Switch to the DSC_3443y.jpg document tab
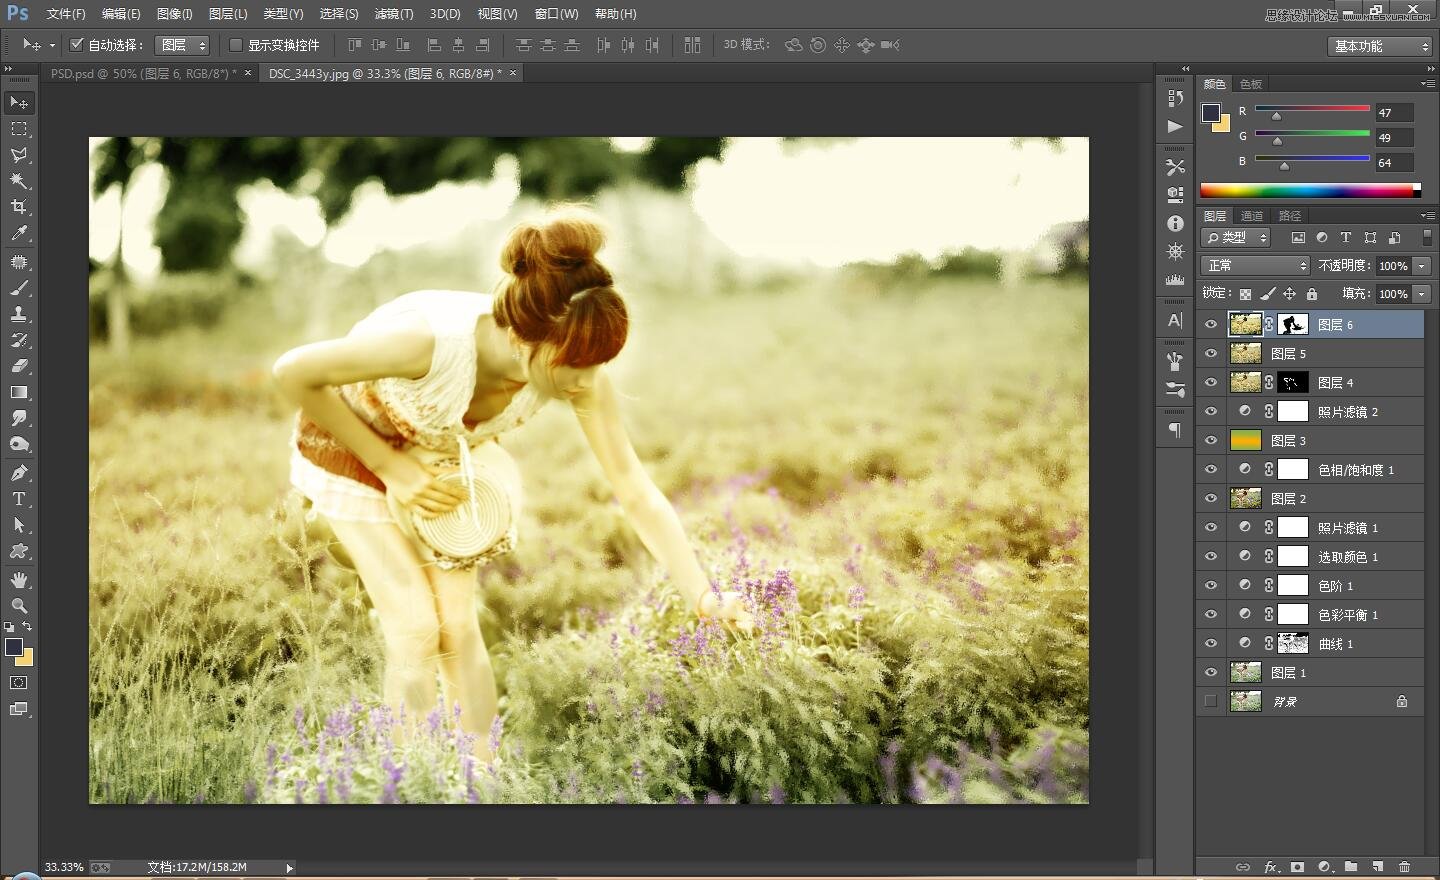Viewport: 1440px width, 880px height. click(x=380, y=73)
